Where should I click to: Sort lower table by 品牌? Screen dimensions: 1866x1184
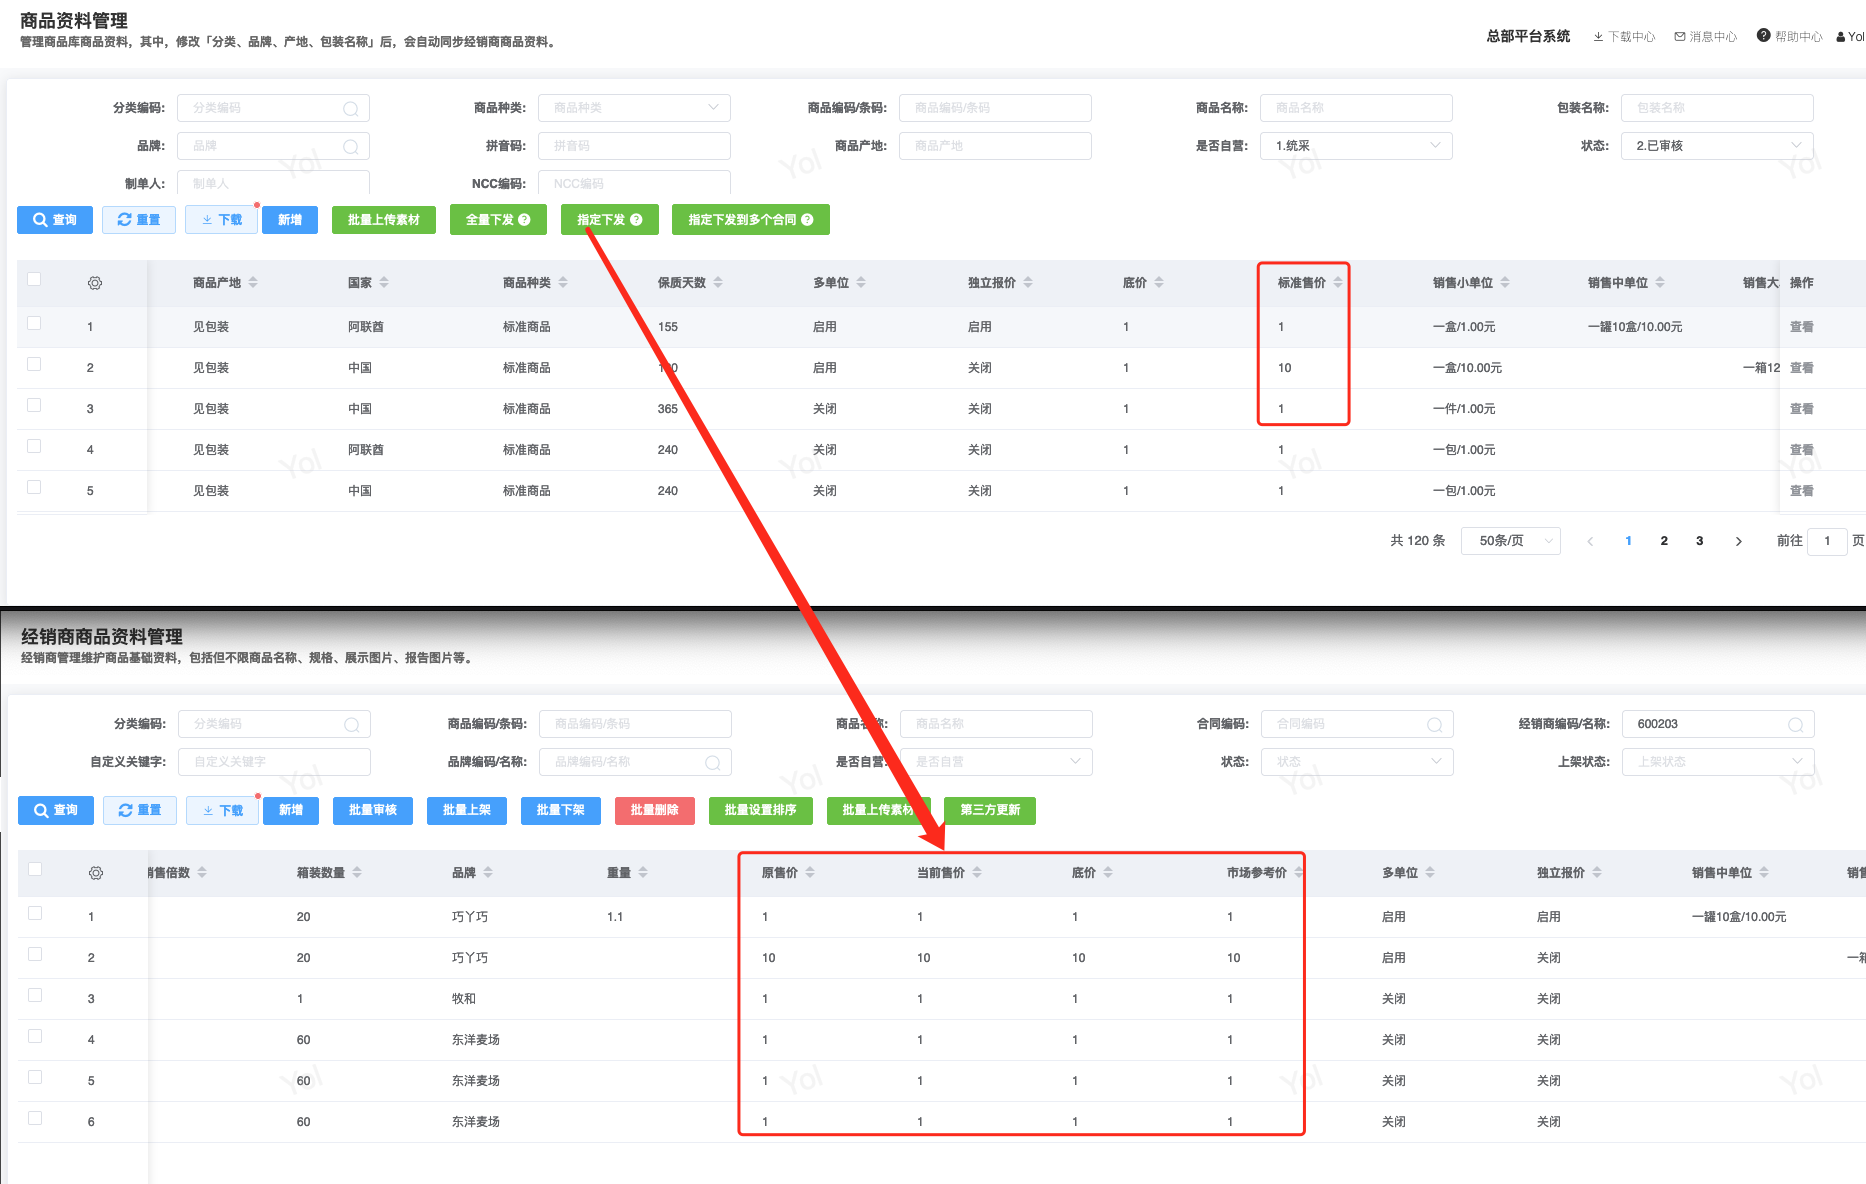pyautogui.click(x=488, y=873)
